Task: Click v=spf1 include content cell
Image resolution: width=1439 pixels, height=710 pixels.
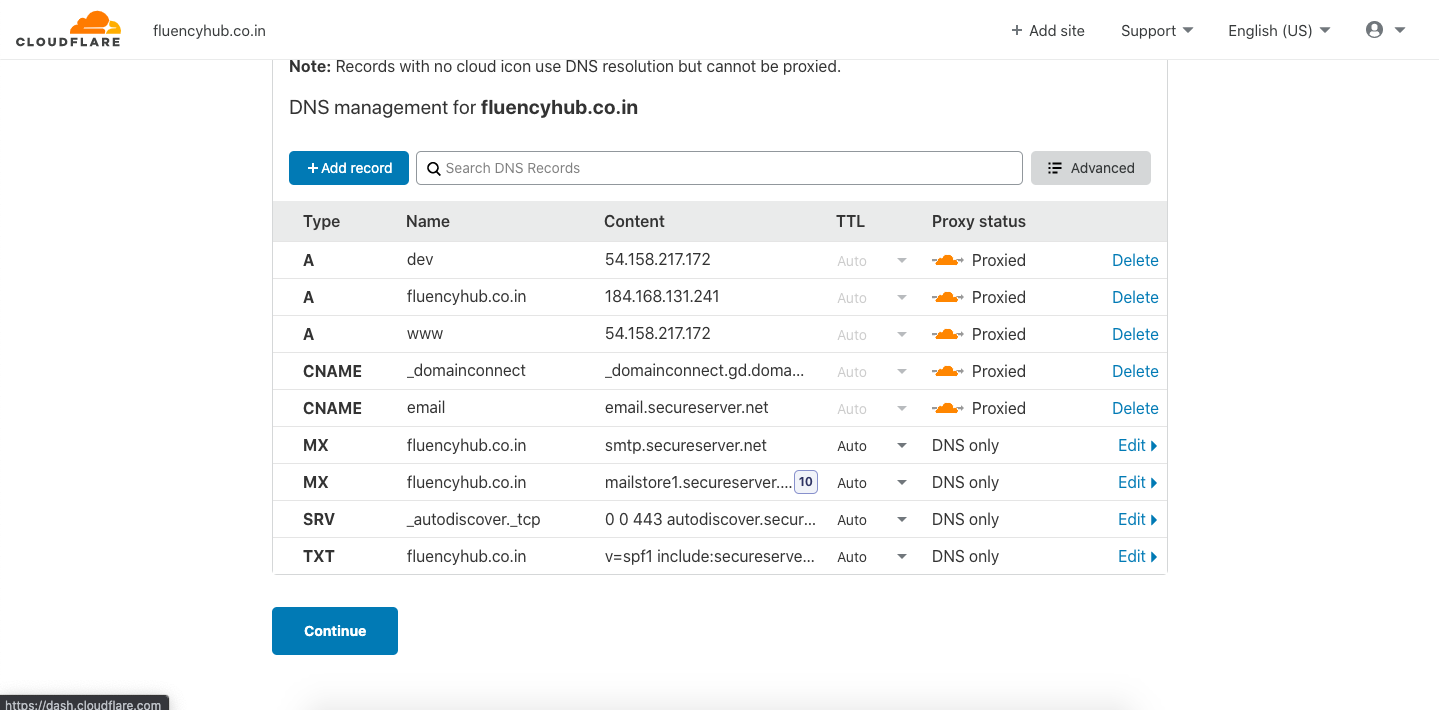Action: click(709, 556)
